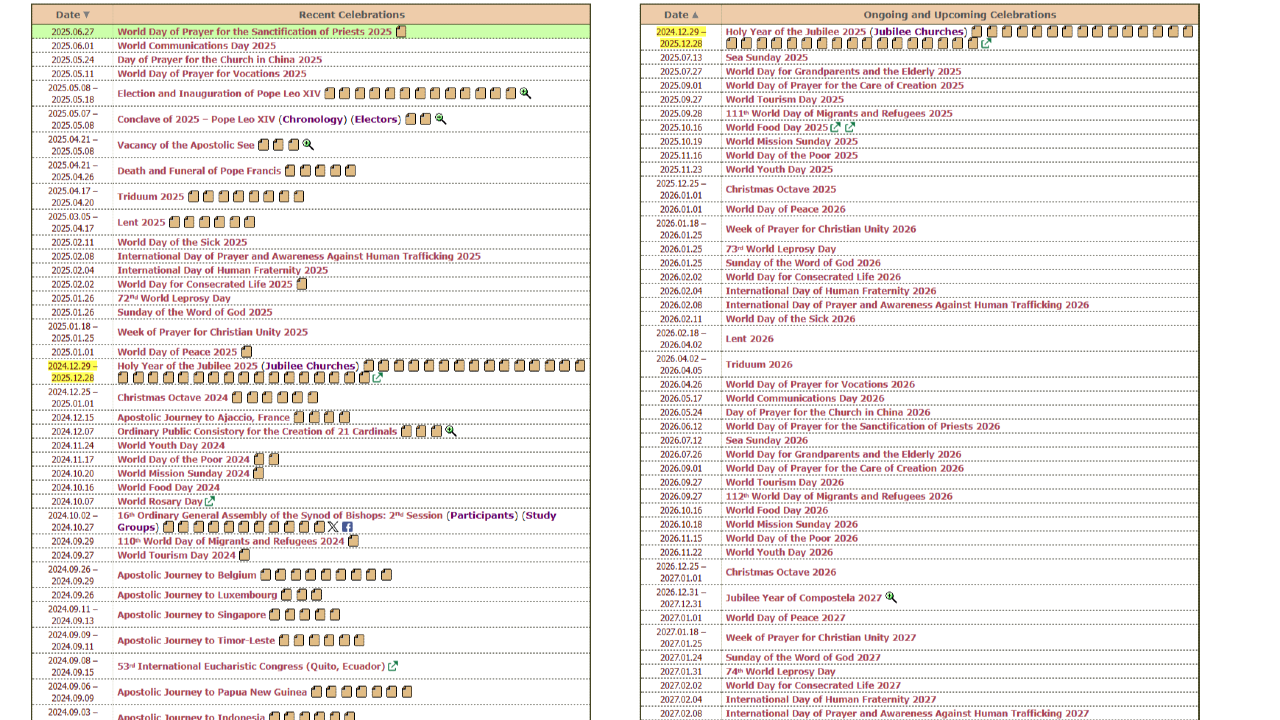This screenshot has width=1280, height=720.
Task: Sort Recent Celebrations by the Date header
Action: click(72, 15)
